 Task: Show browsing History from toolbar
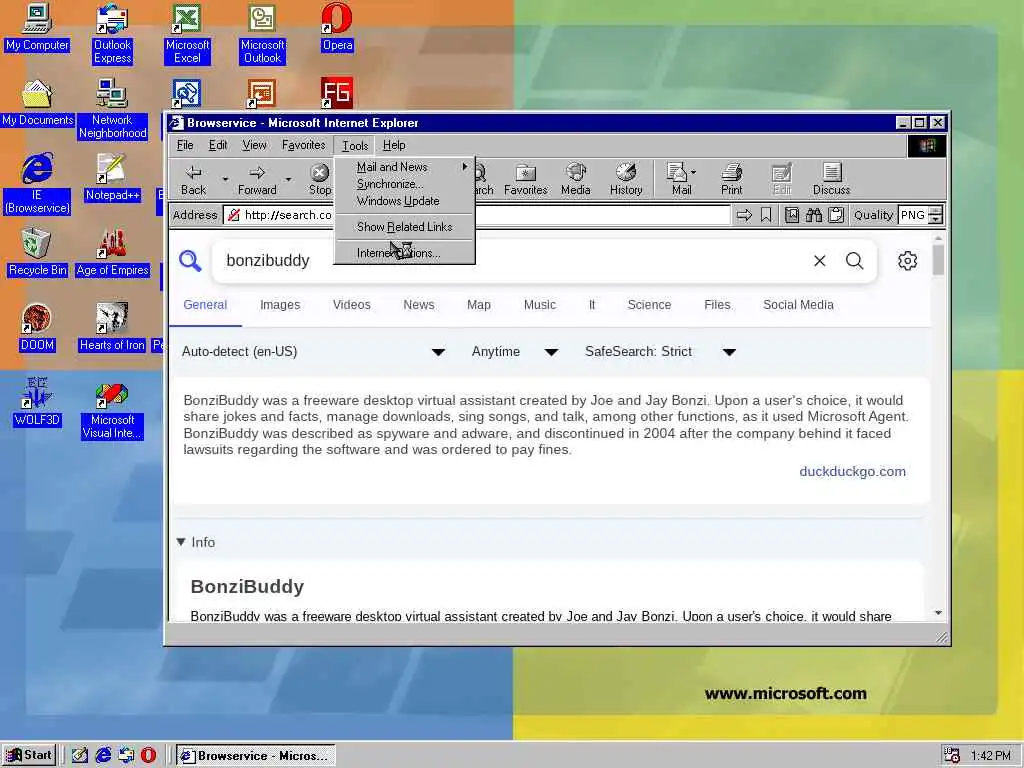pos(626,180)
